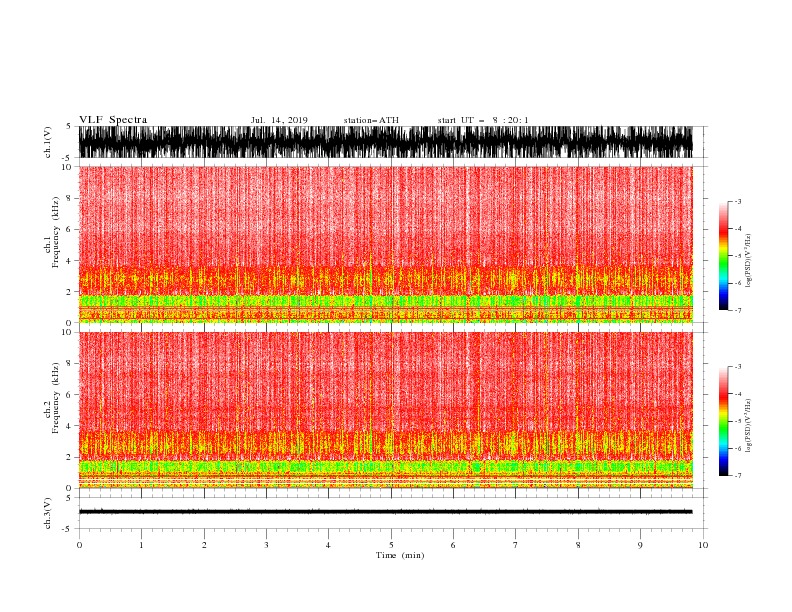Image resolution: width=792 pixels, height=612 pixels.
Task: Click the 'station=ATH' label
Action: tap(371, 120)
